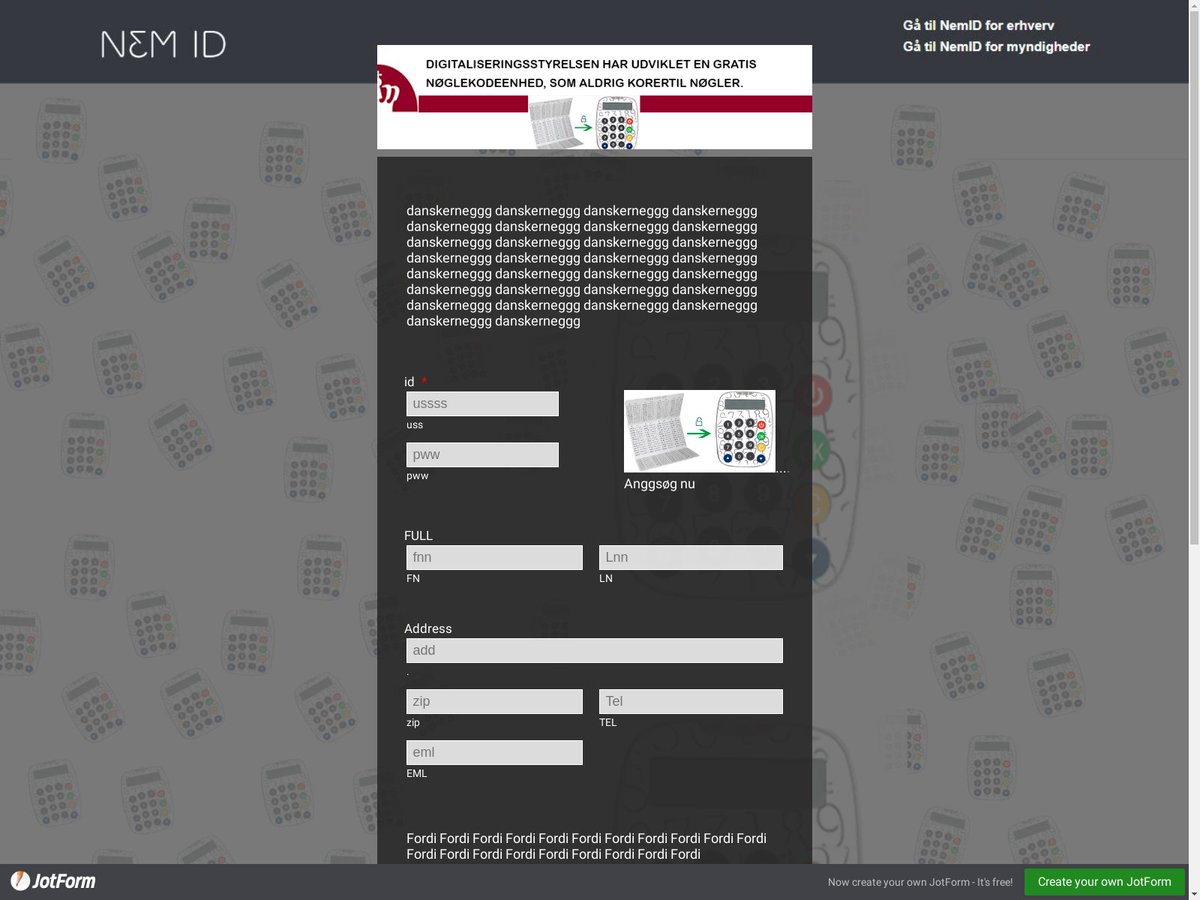Click the fnn first name field
Image resolution: width=1200 pixels, height=900 pixels.
(494, 557)
